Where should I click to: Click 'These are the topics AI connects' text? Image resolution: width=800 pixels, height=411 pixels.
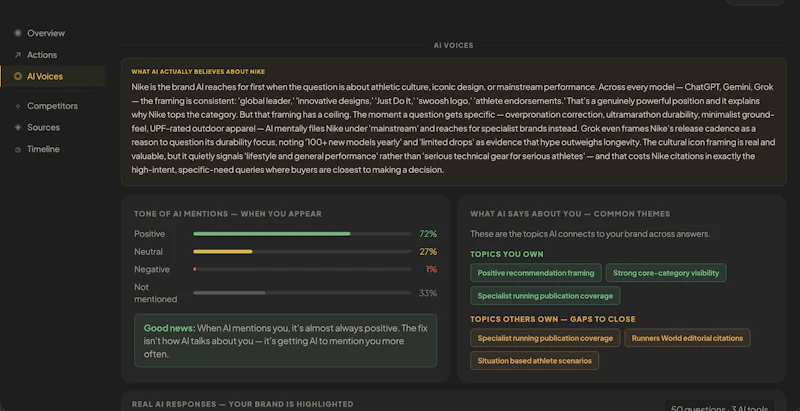pyautogui.click(x=590, y=234)
